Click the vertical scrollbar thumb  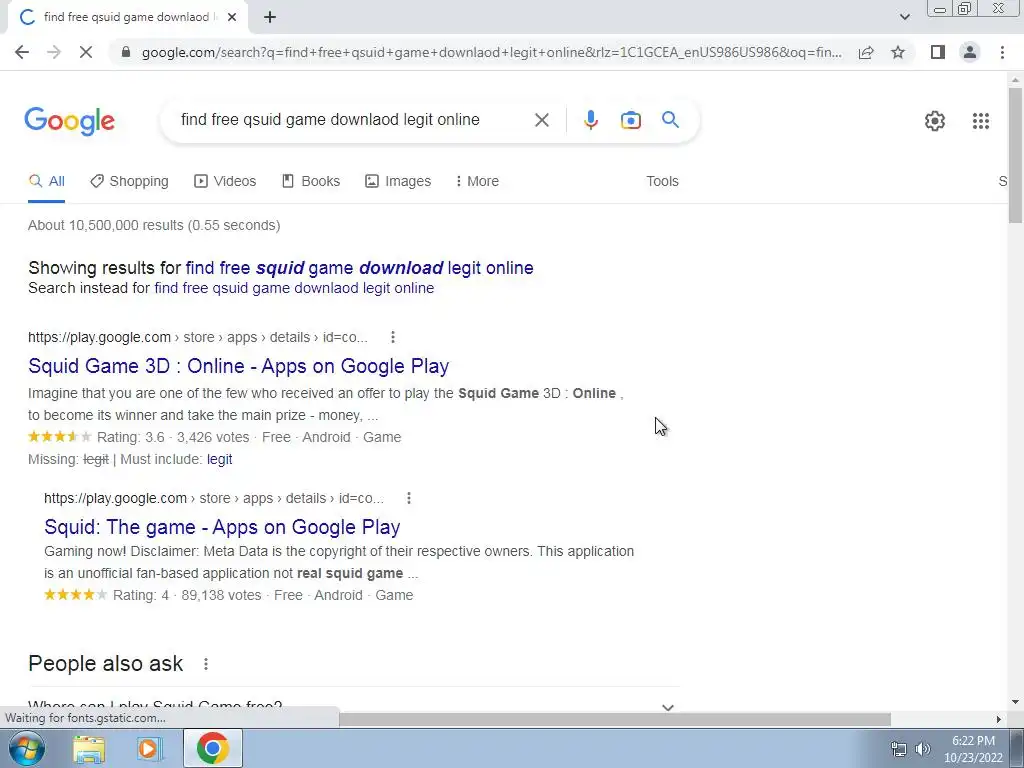click(1015, 153)
